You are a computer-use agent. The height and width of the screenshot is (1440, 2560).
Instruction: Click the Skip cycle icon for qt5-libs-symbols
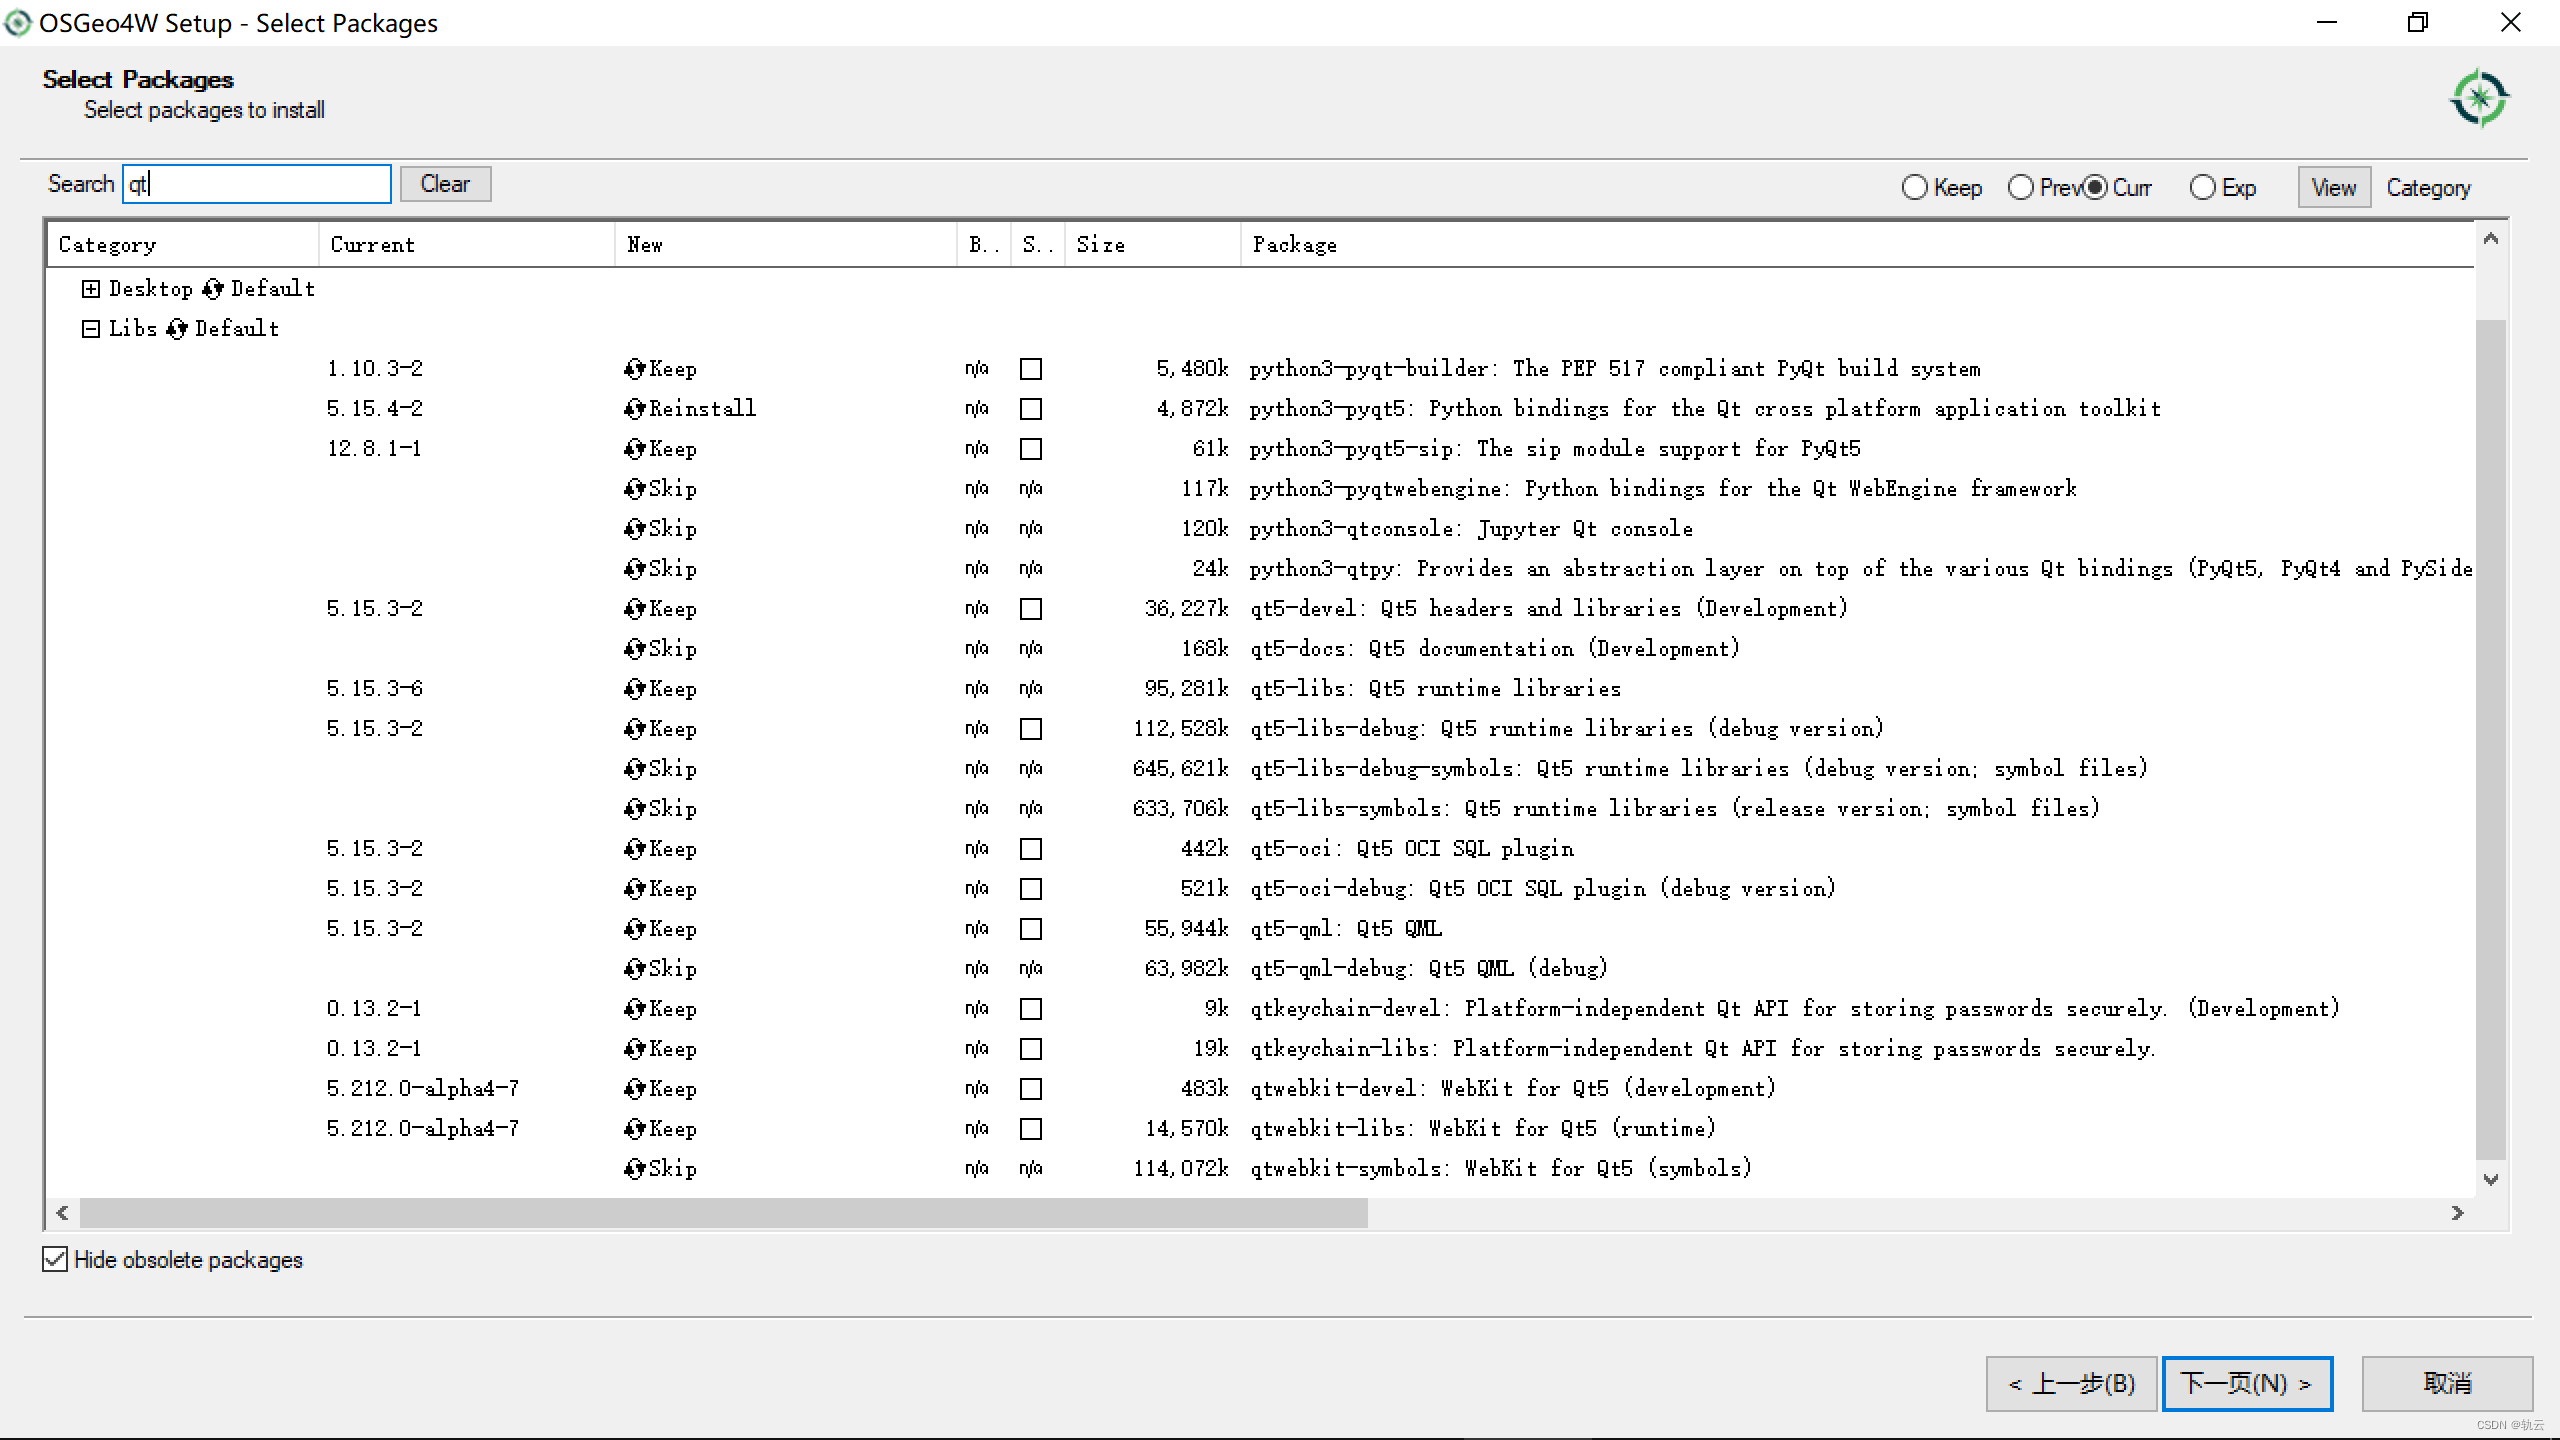point(634,809)
